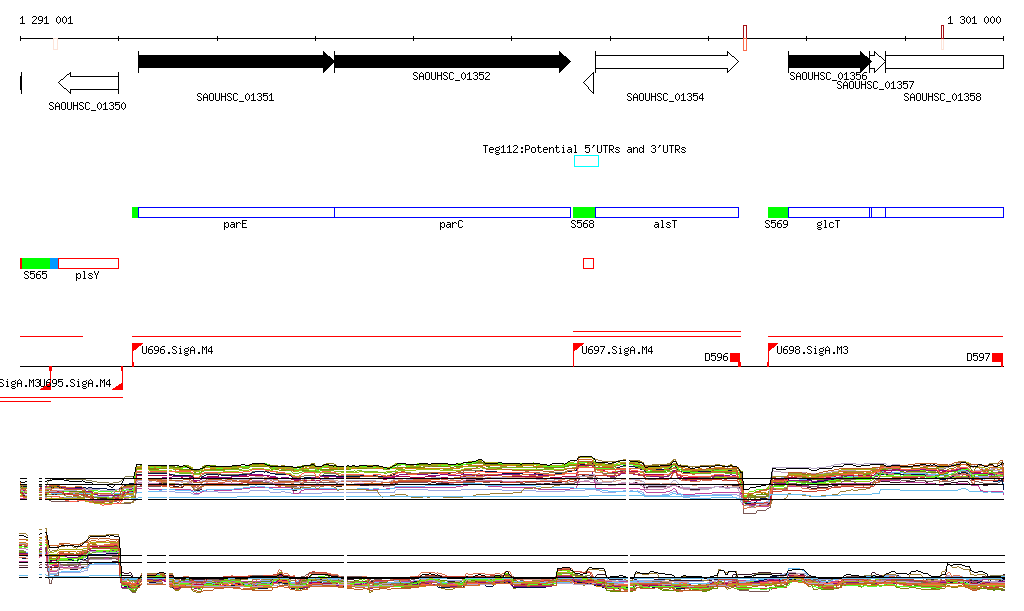Select the plsY red outlined box
The width and height of the screenshot is (1024, 611).
89,263
